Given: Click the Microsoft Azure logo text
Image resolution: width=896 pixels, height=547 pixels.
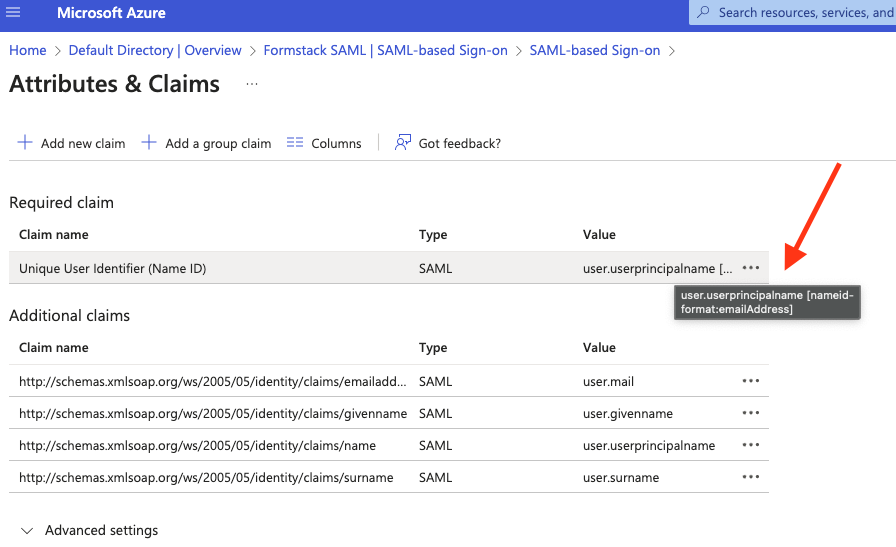Looking at the screenshot, I should tap(111, 13).
